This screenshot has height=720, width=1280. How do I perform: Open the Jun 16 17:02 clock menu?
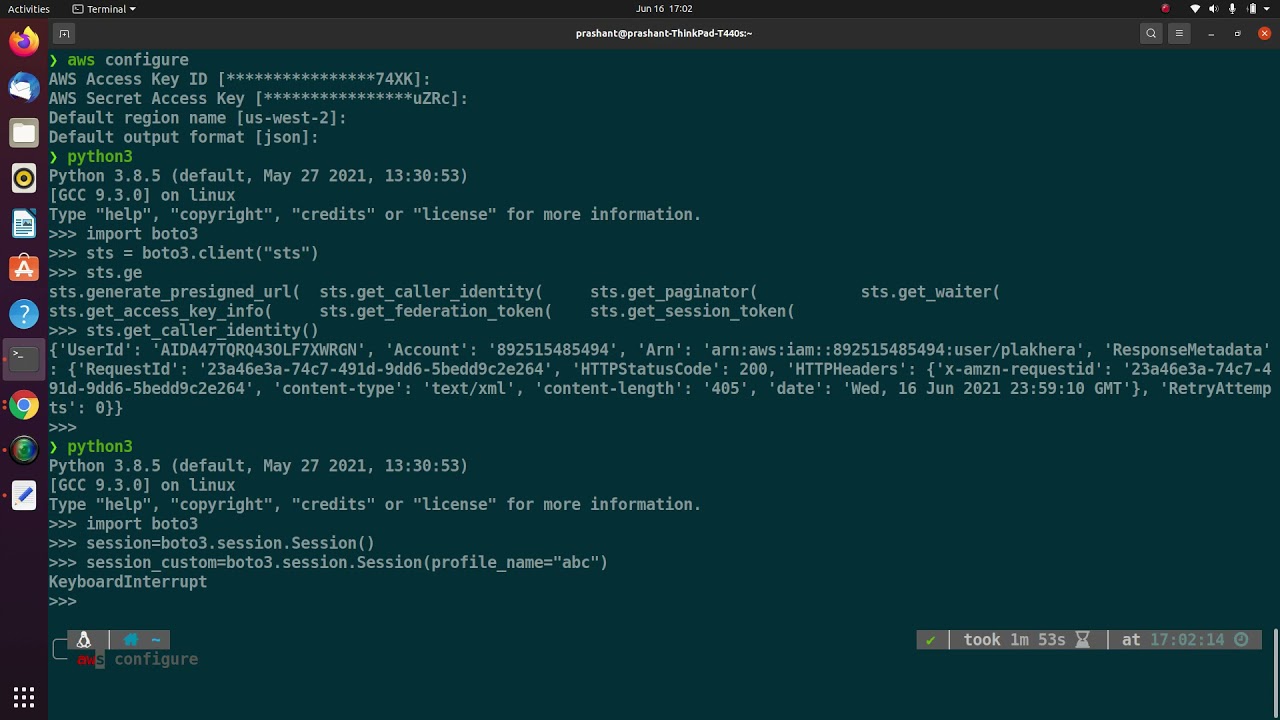pyautogui.click(x=664, y=8)
